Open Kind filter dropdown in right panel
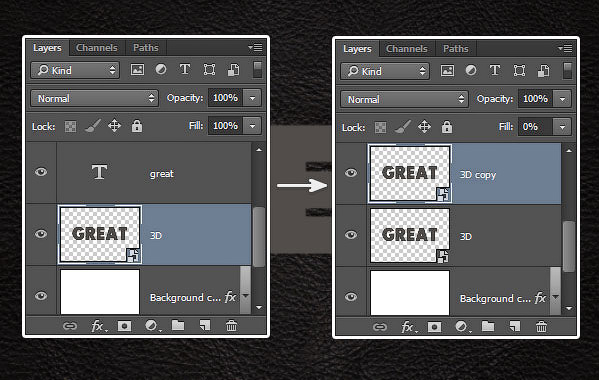Screen dimensions: 599x380 [x=385, y=71]
